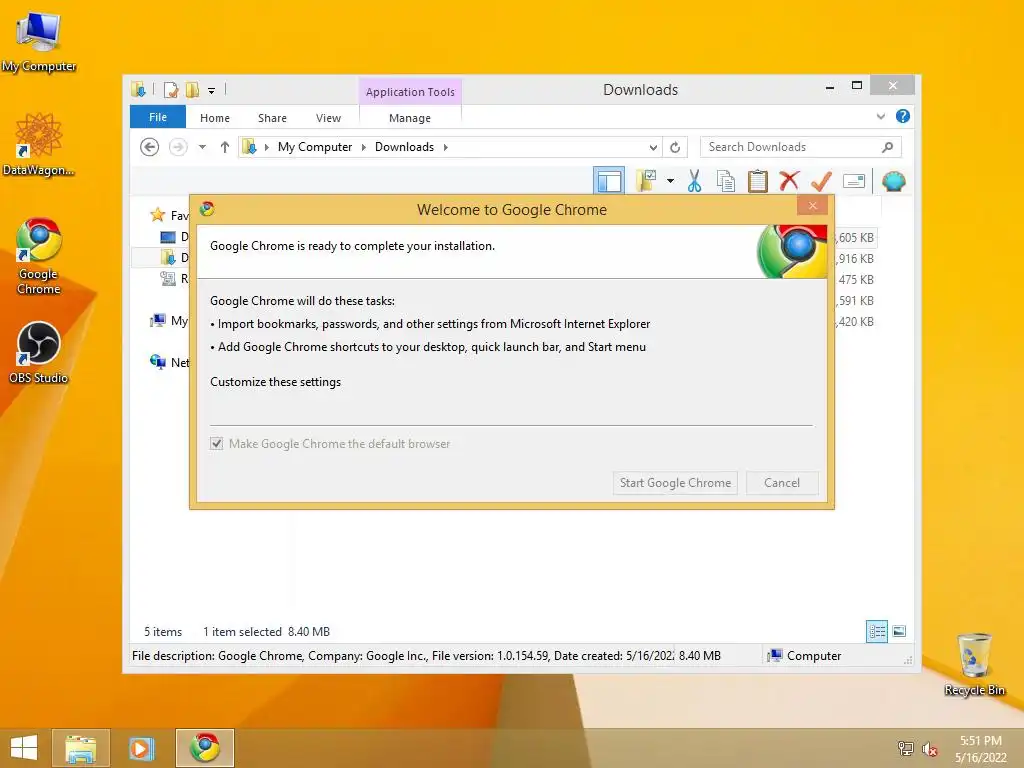Toggle Make Google Chrome the default browser
The height and width of the screenshot is (768, 1024).
[217, 443]
